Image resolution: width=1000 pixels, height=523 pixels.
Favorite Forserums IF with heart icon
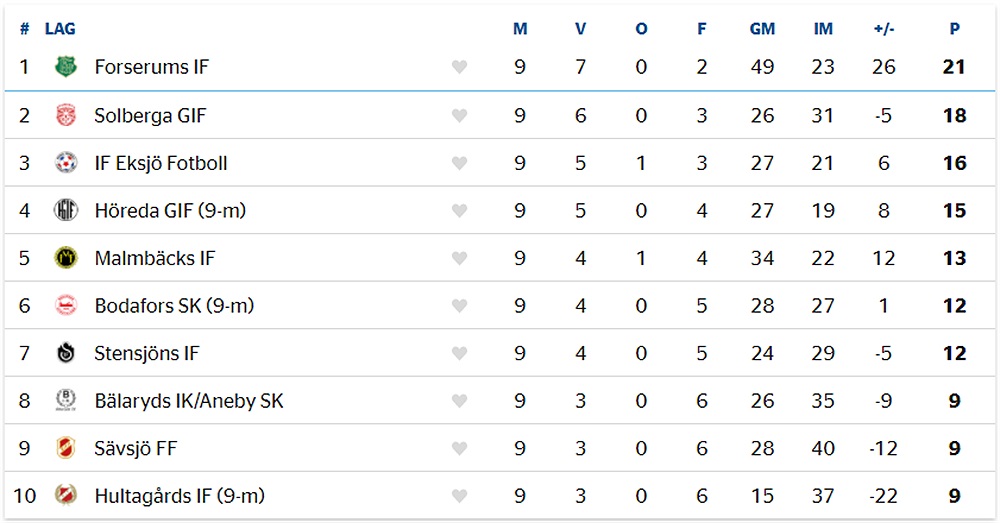pyautogui.click(x=459, y=67)
